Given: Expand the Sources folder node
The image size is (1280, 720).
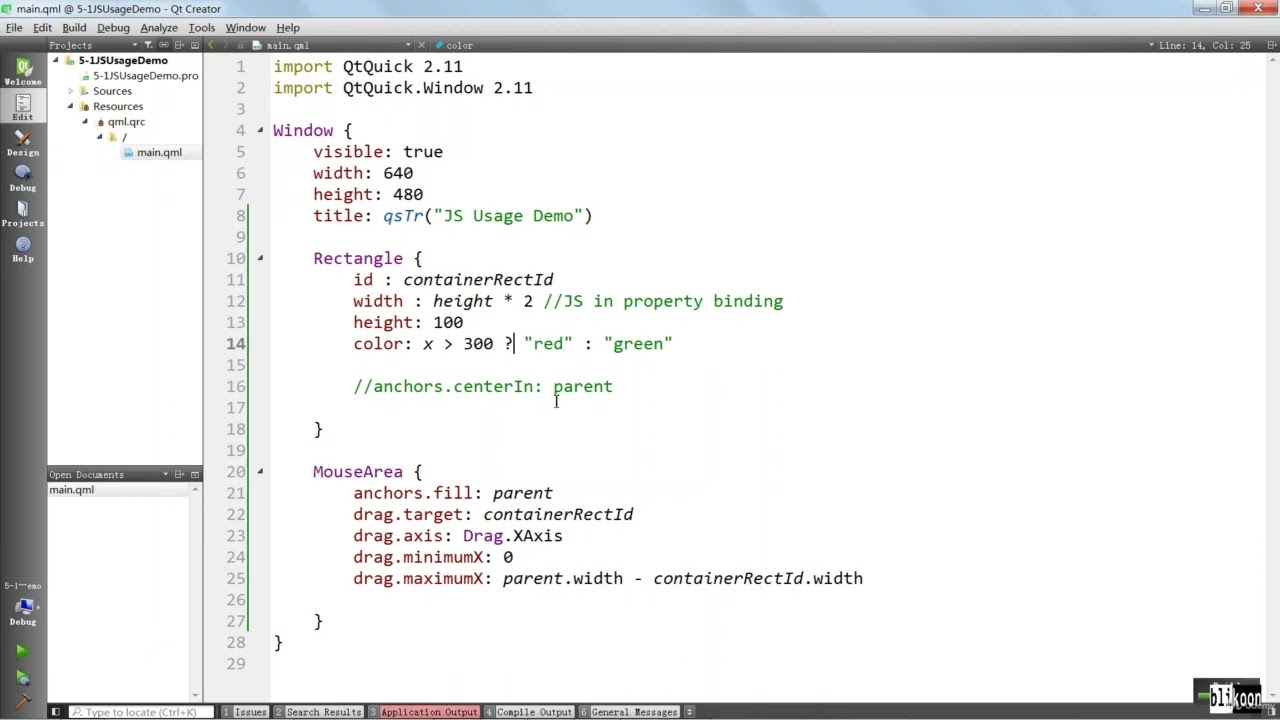Looking at the screenshot, I should point(71,91).
